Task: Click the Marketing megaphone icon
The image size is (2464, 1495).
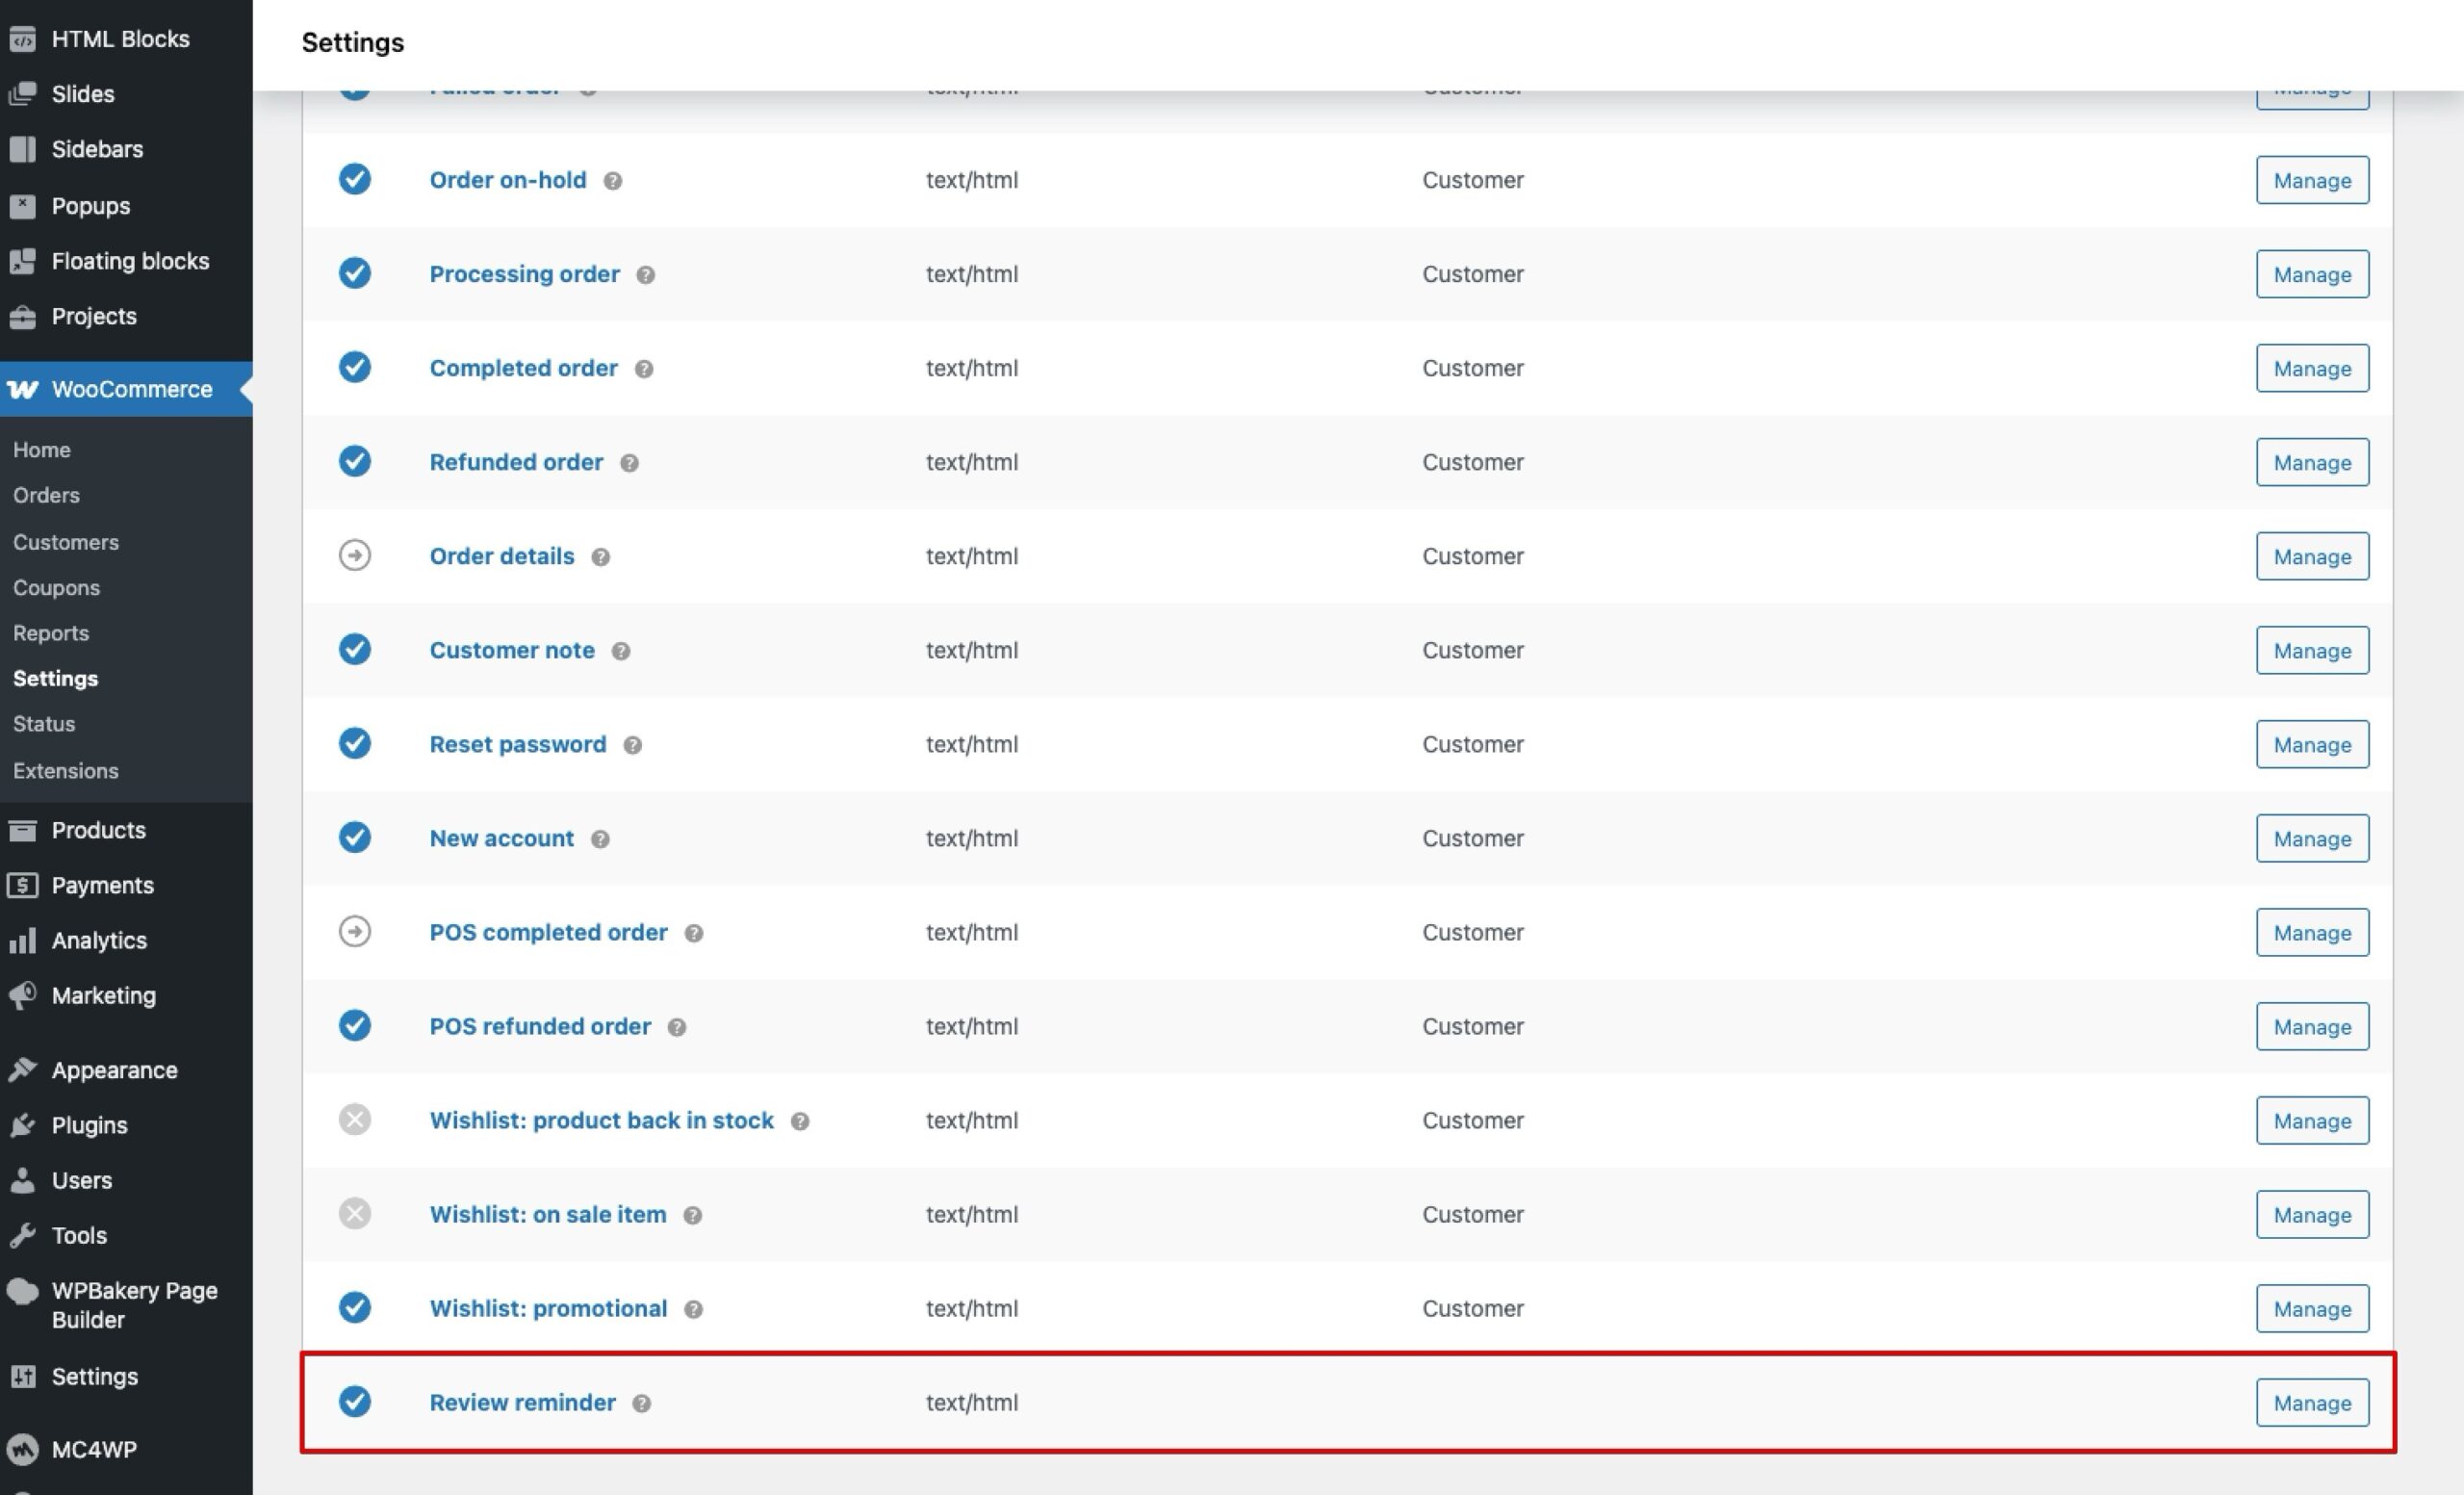Action: pyautogui.click(x=22, y=995)
